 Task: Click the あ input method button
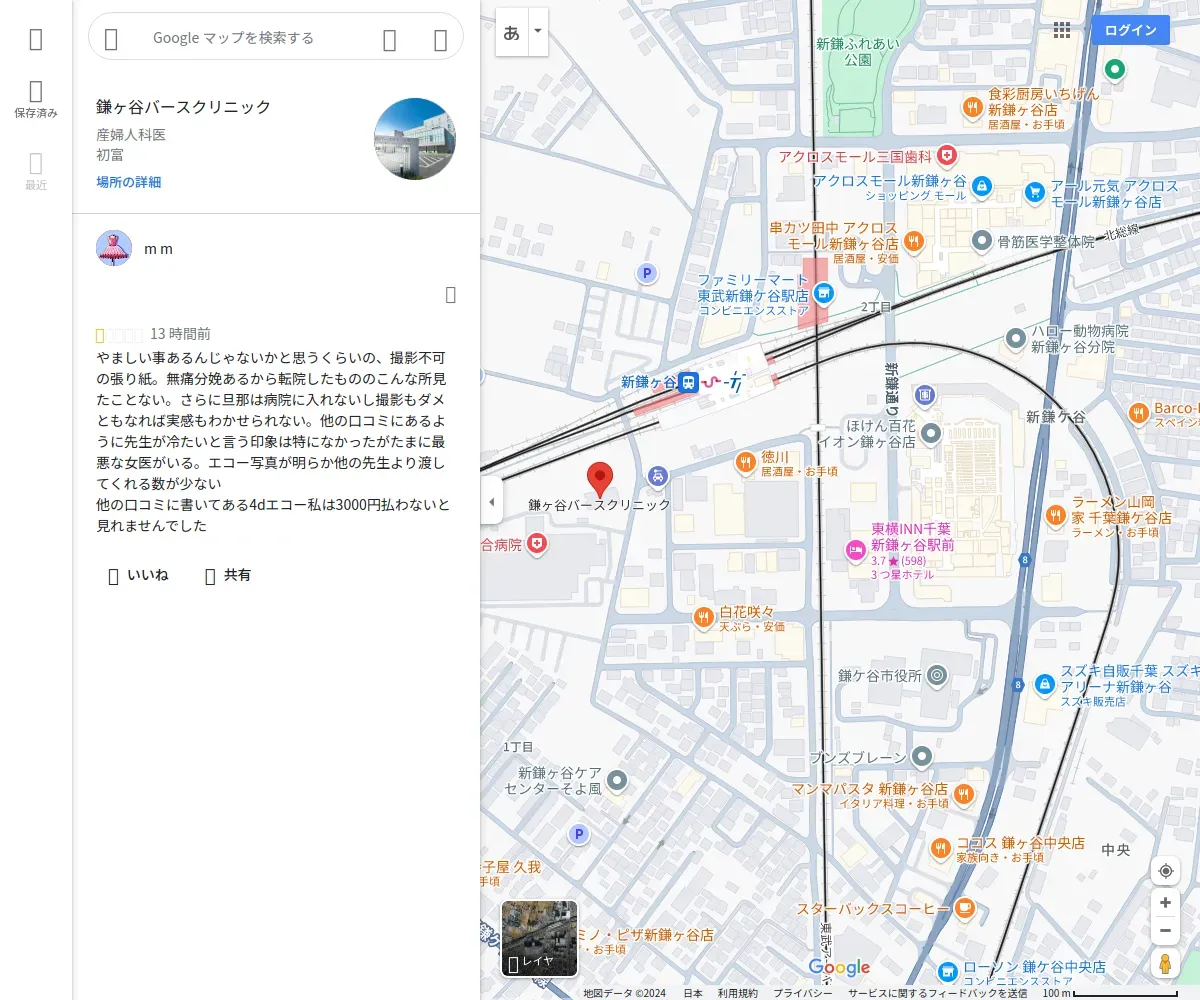[512, 32]
